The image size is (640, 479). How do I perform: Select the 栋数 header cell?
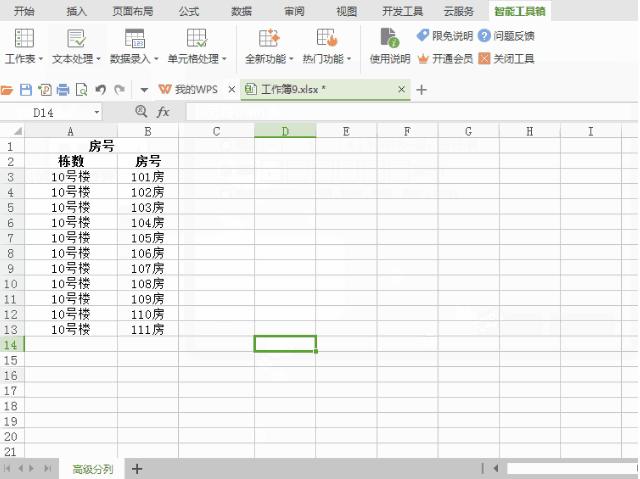(71, 161)
